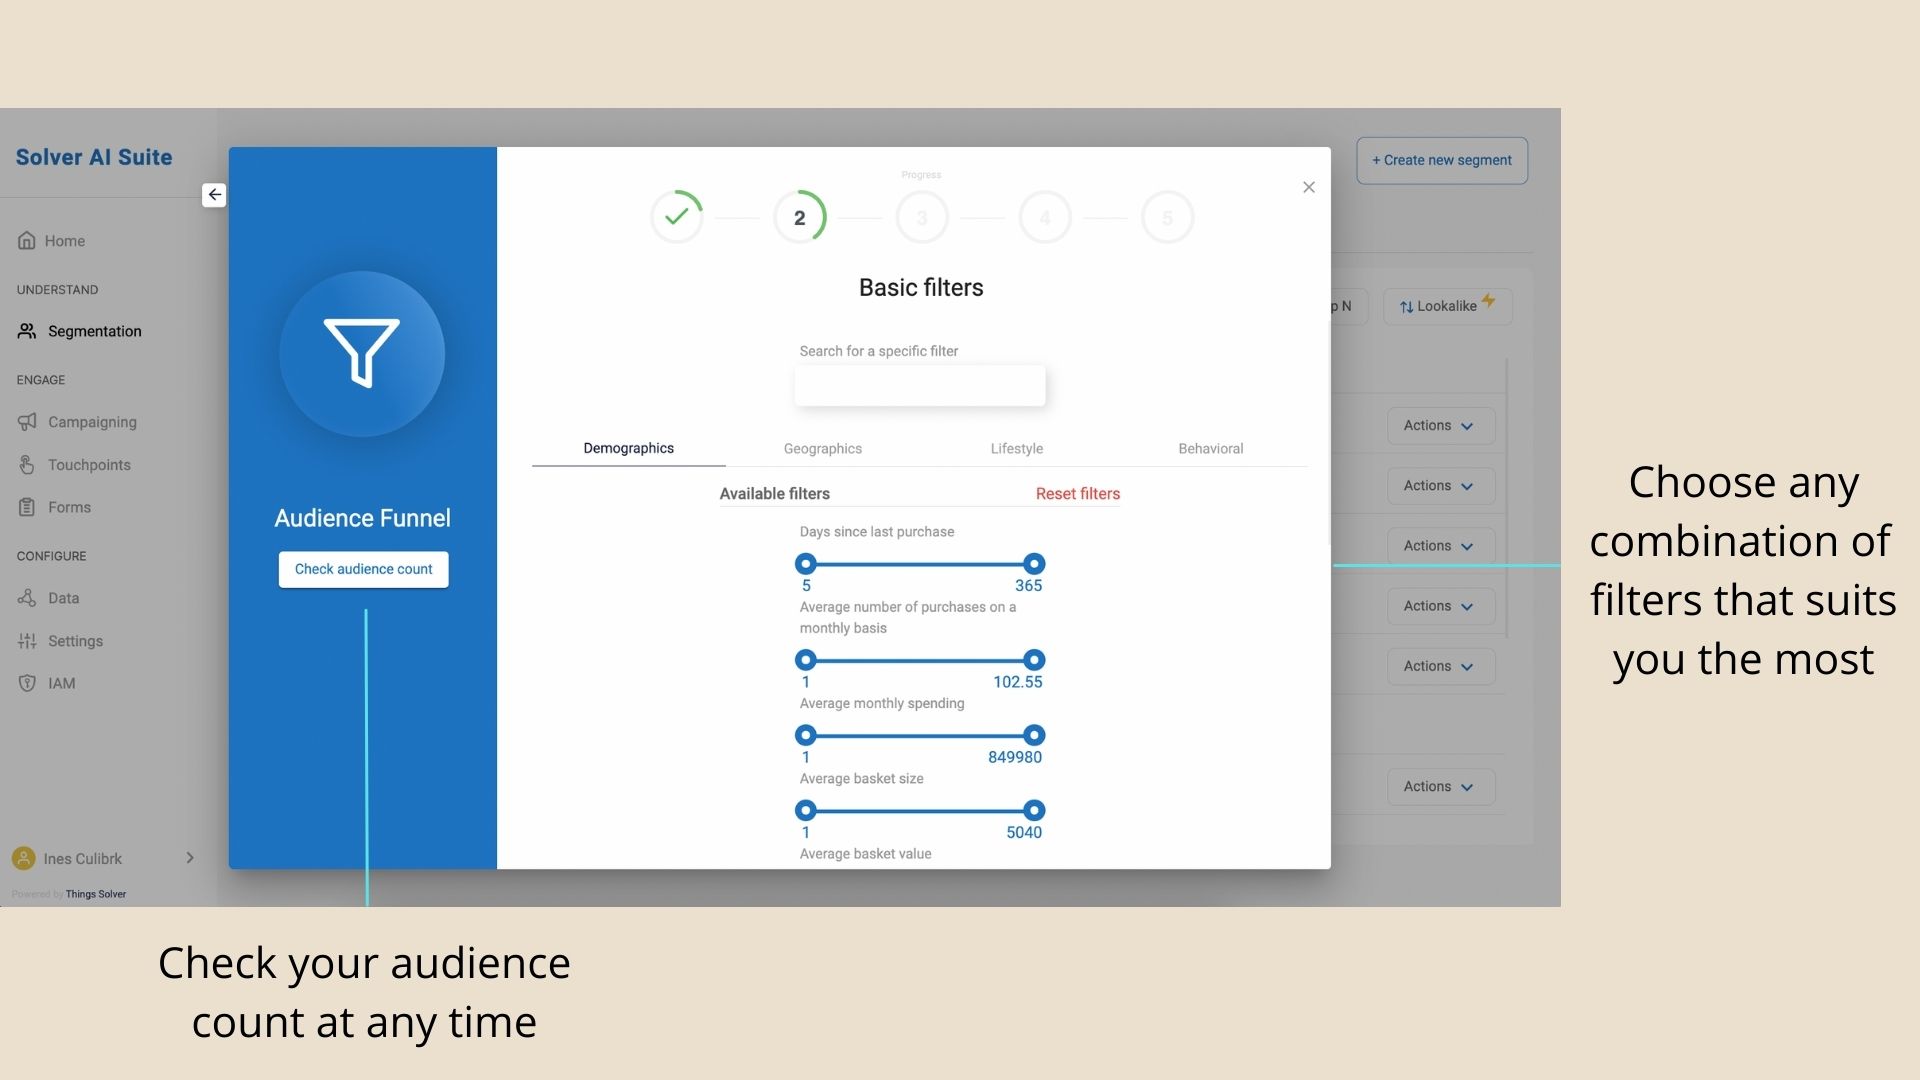Open the bottom Actions dropdown
This screenshot has width=1920, height=1080.
pyautogui.click(x=1441, y=787)
